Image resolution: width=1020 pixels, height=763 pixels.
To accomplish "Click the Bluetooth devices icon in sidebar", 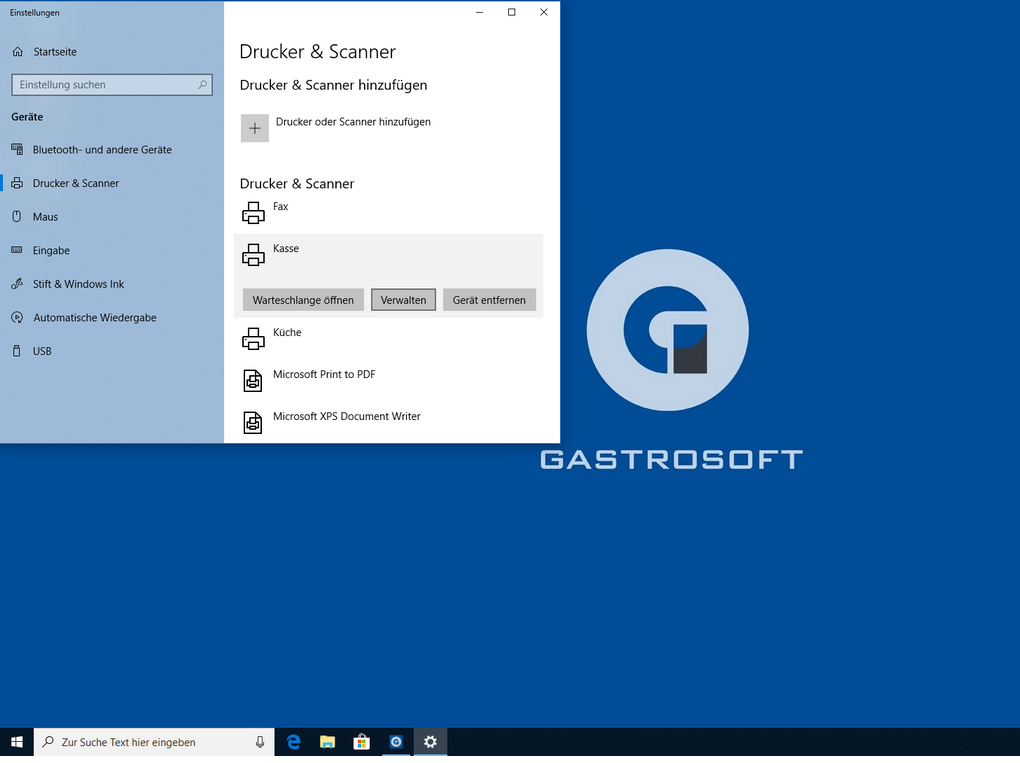I will tap(17, 150).
